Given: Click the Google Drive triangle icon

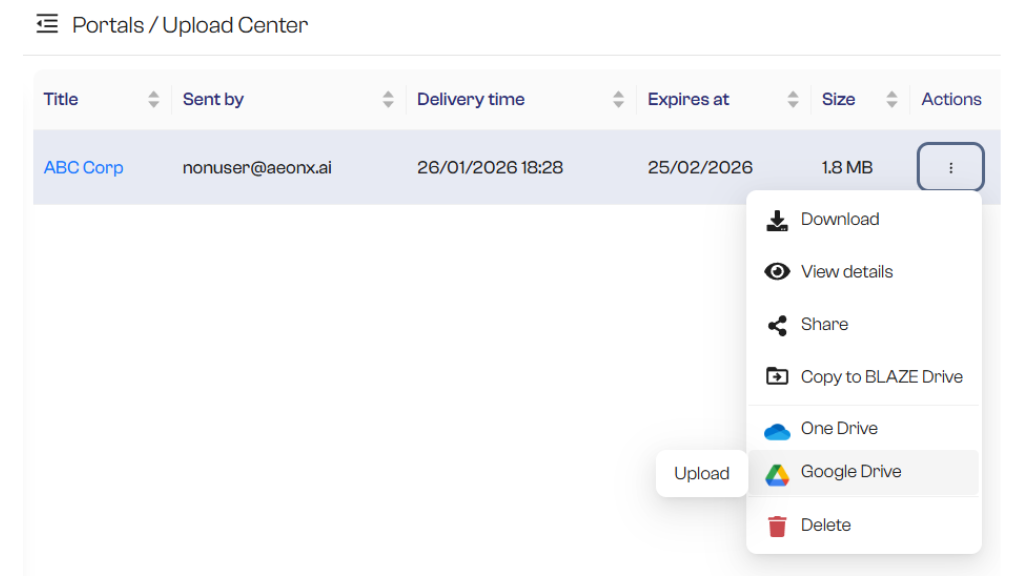Looking at the screenshot, I should (777, 472).
